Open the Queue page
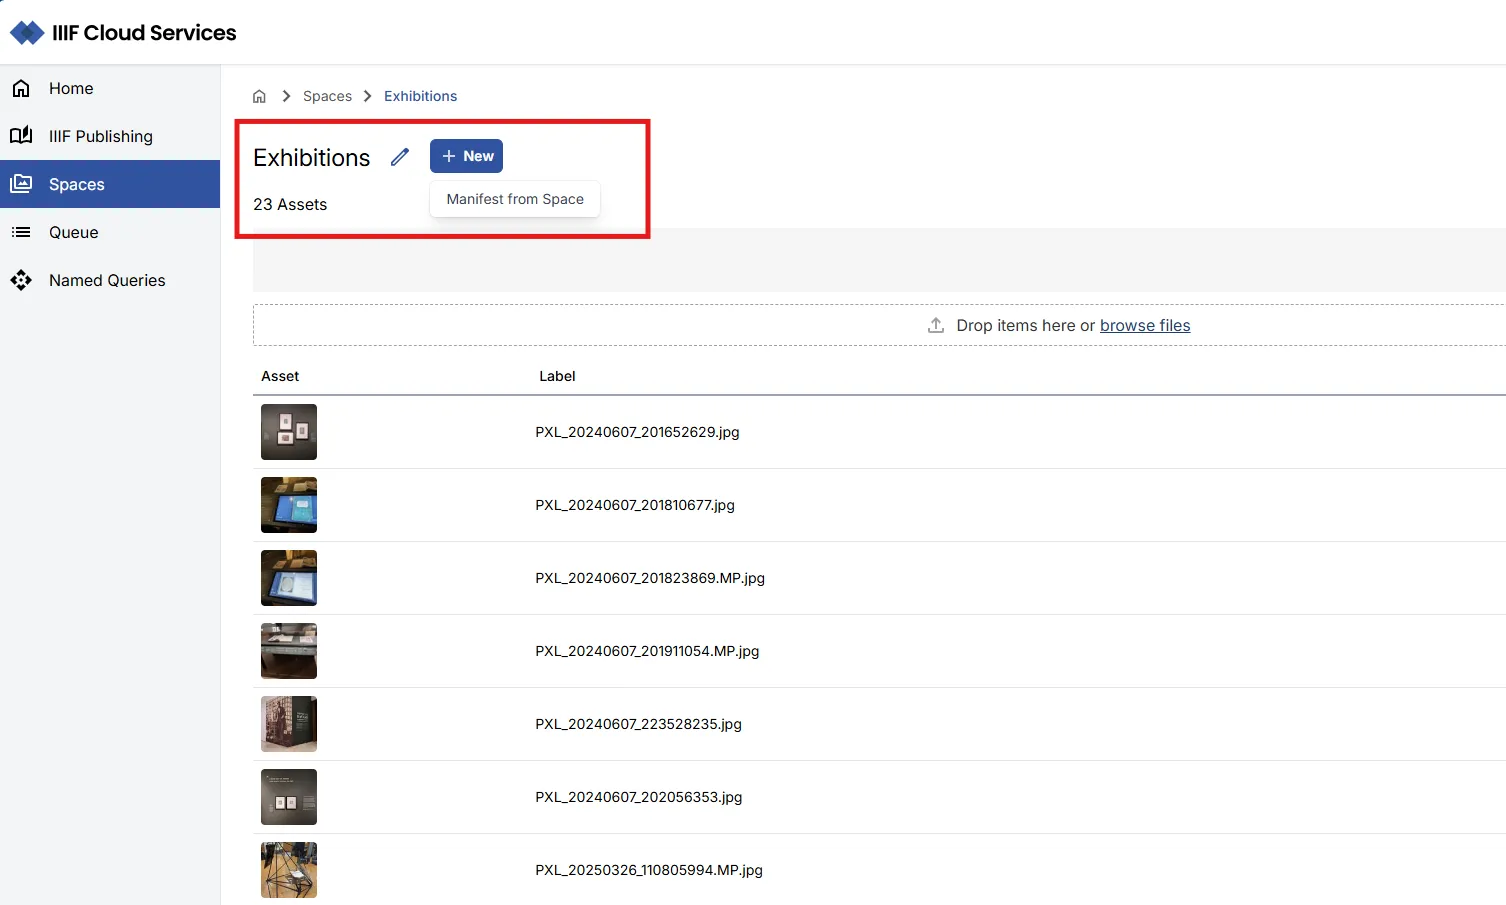Image resolution: width=1506 pixels, height=905 pixels. tap(110, 232)
